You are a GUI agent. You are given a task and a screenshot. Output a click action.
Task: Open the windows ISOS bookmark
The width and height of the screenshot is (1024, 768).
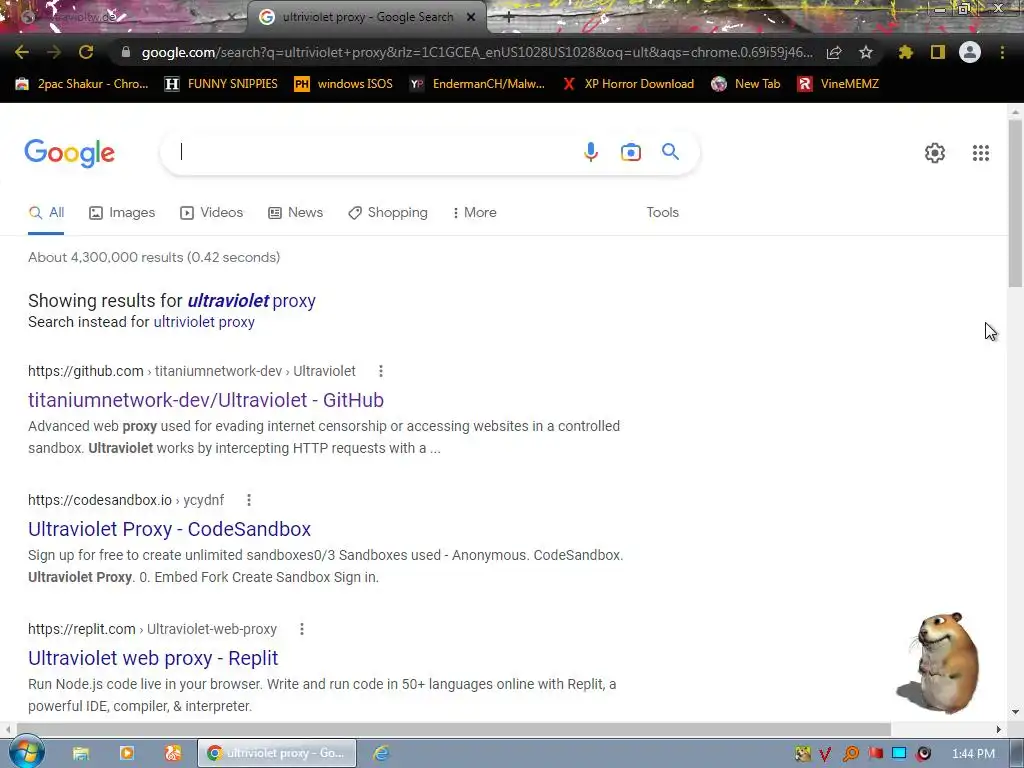point(344,84)
